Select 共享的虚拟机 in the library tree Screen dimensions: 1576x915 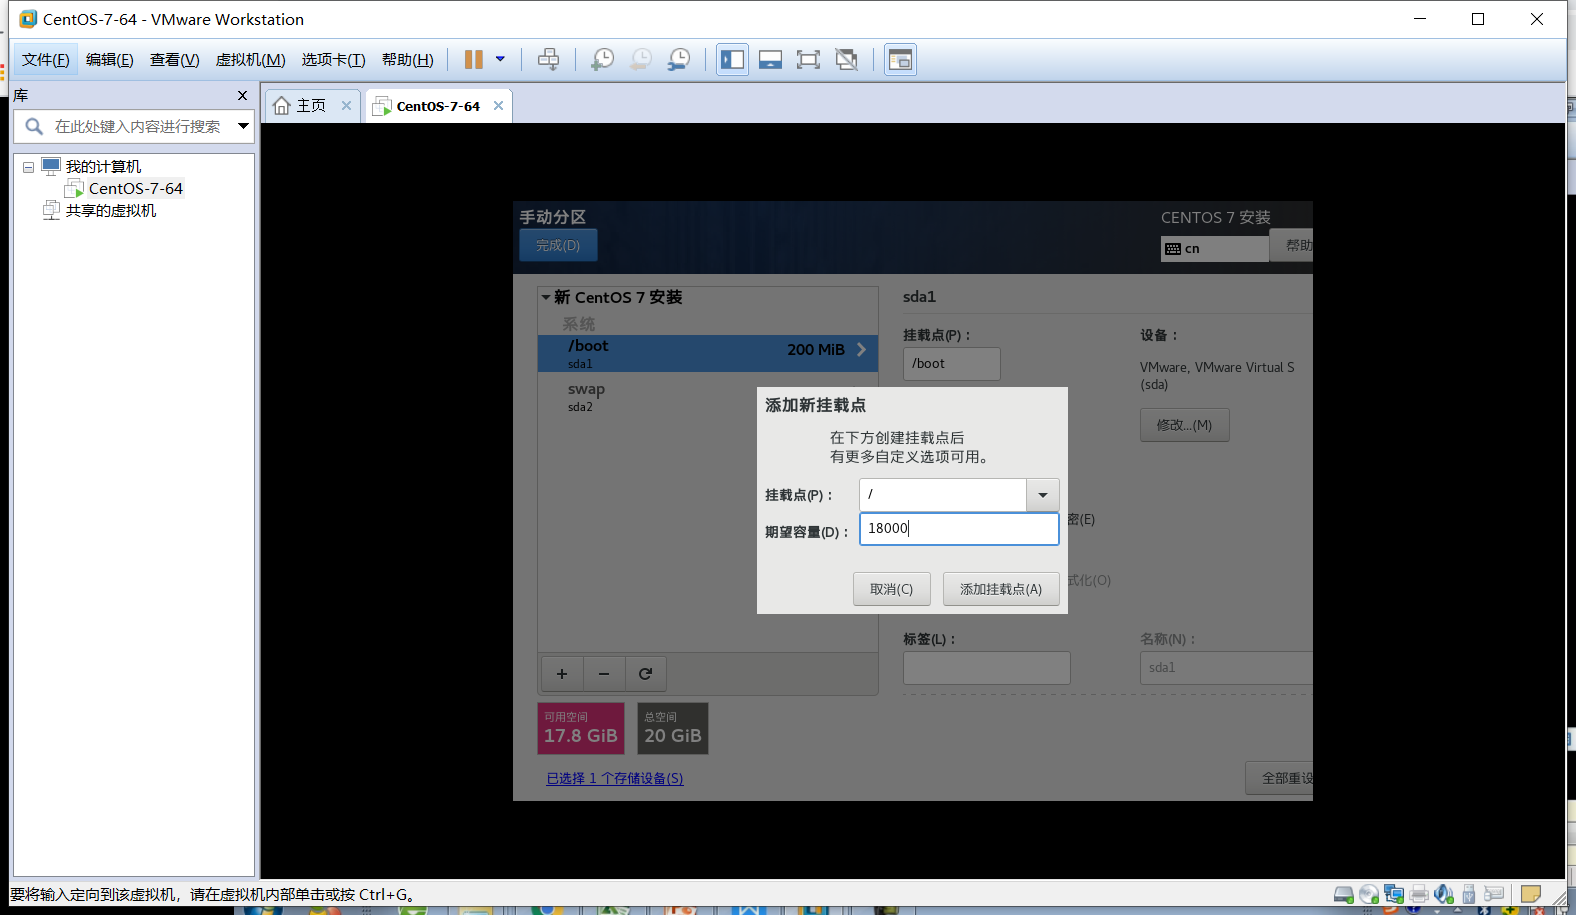(111, 211)
